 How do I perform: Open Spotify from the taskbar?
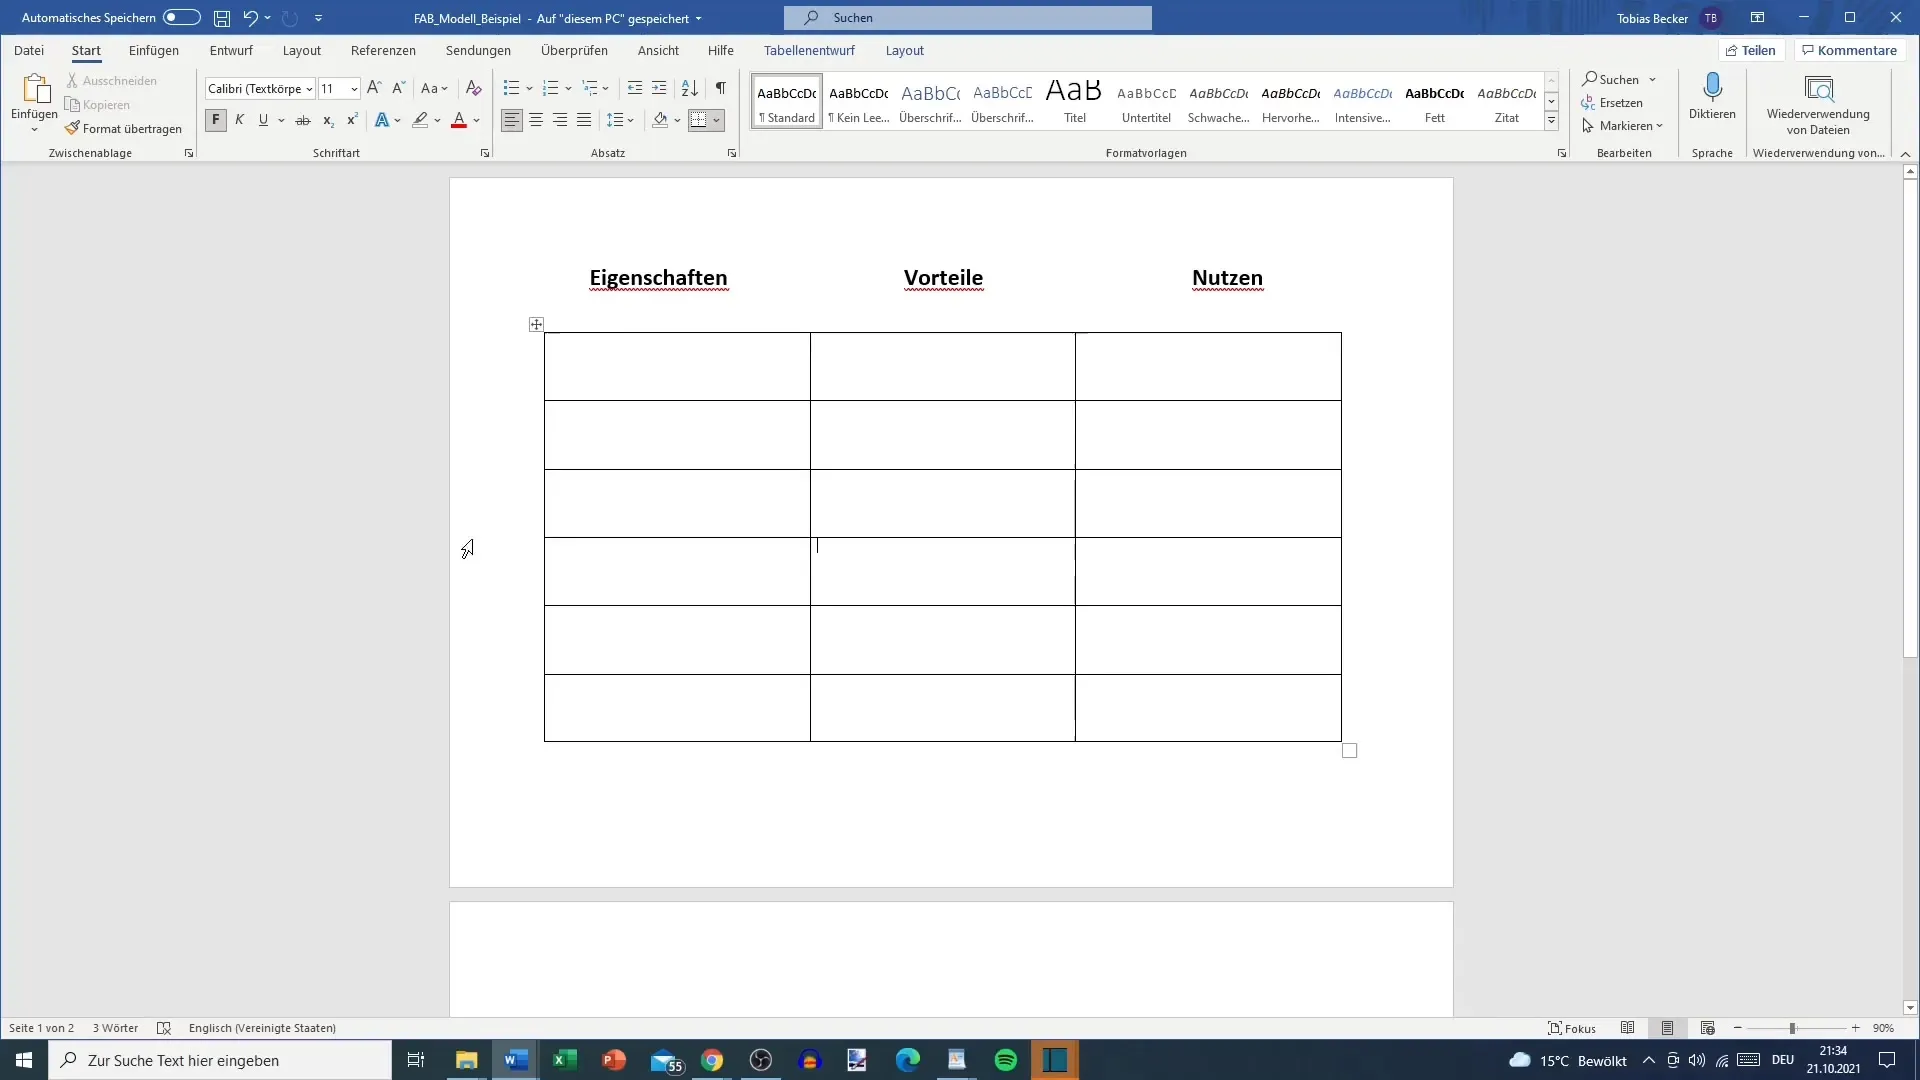(1006, 1060)
